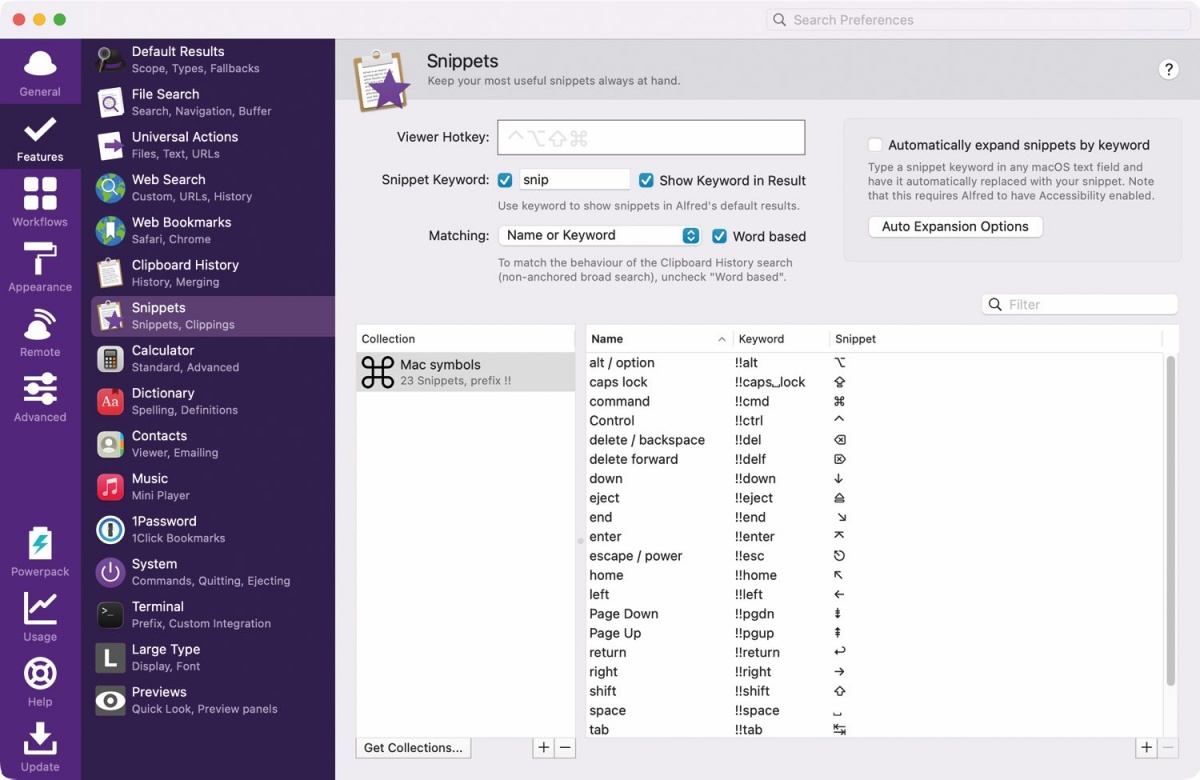Viewport: 1200px width, 780px height.
Task: Select System commands feature
Action: tap(213, 572)
